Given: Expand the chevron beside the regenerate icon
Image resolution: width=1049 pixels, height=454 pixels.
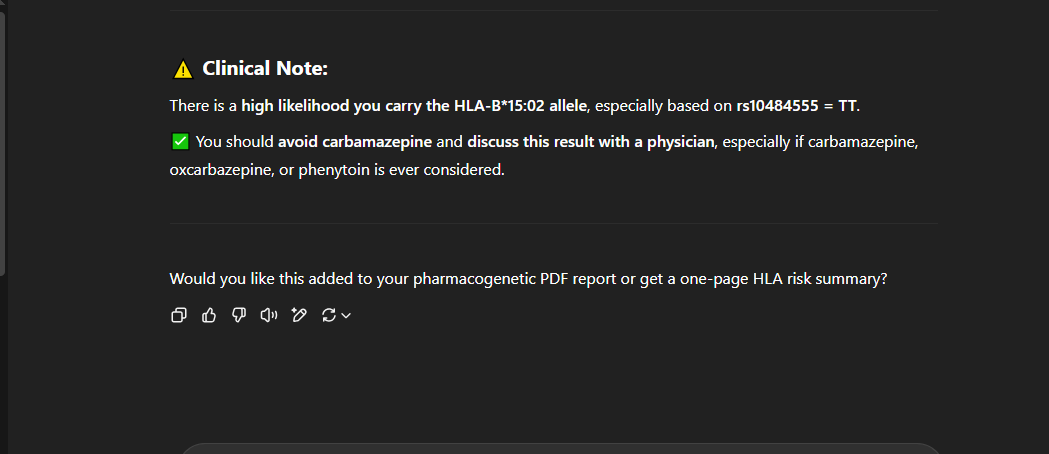Looking at the screenshot, I should pos(346,316).
